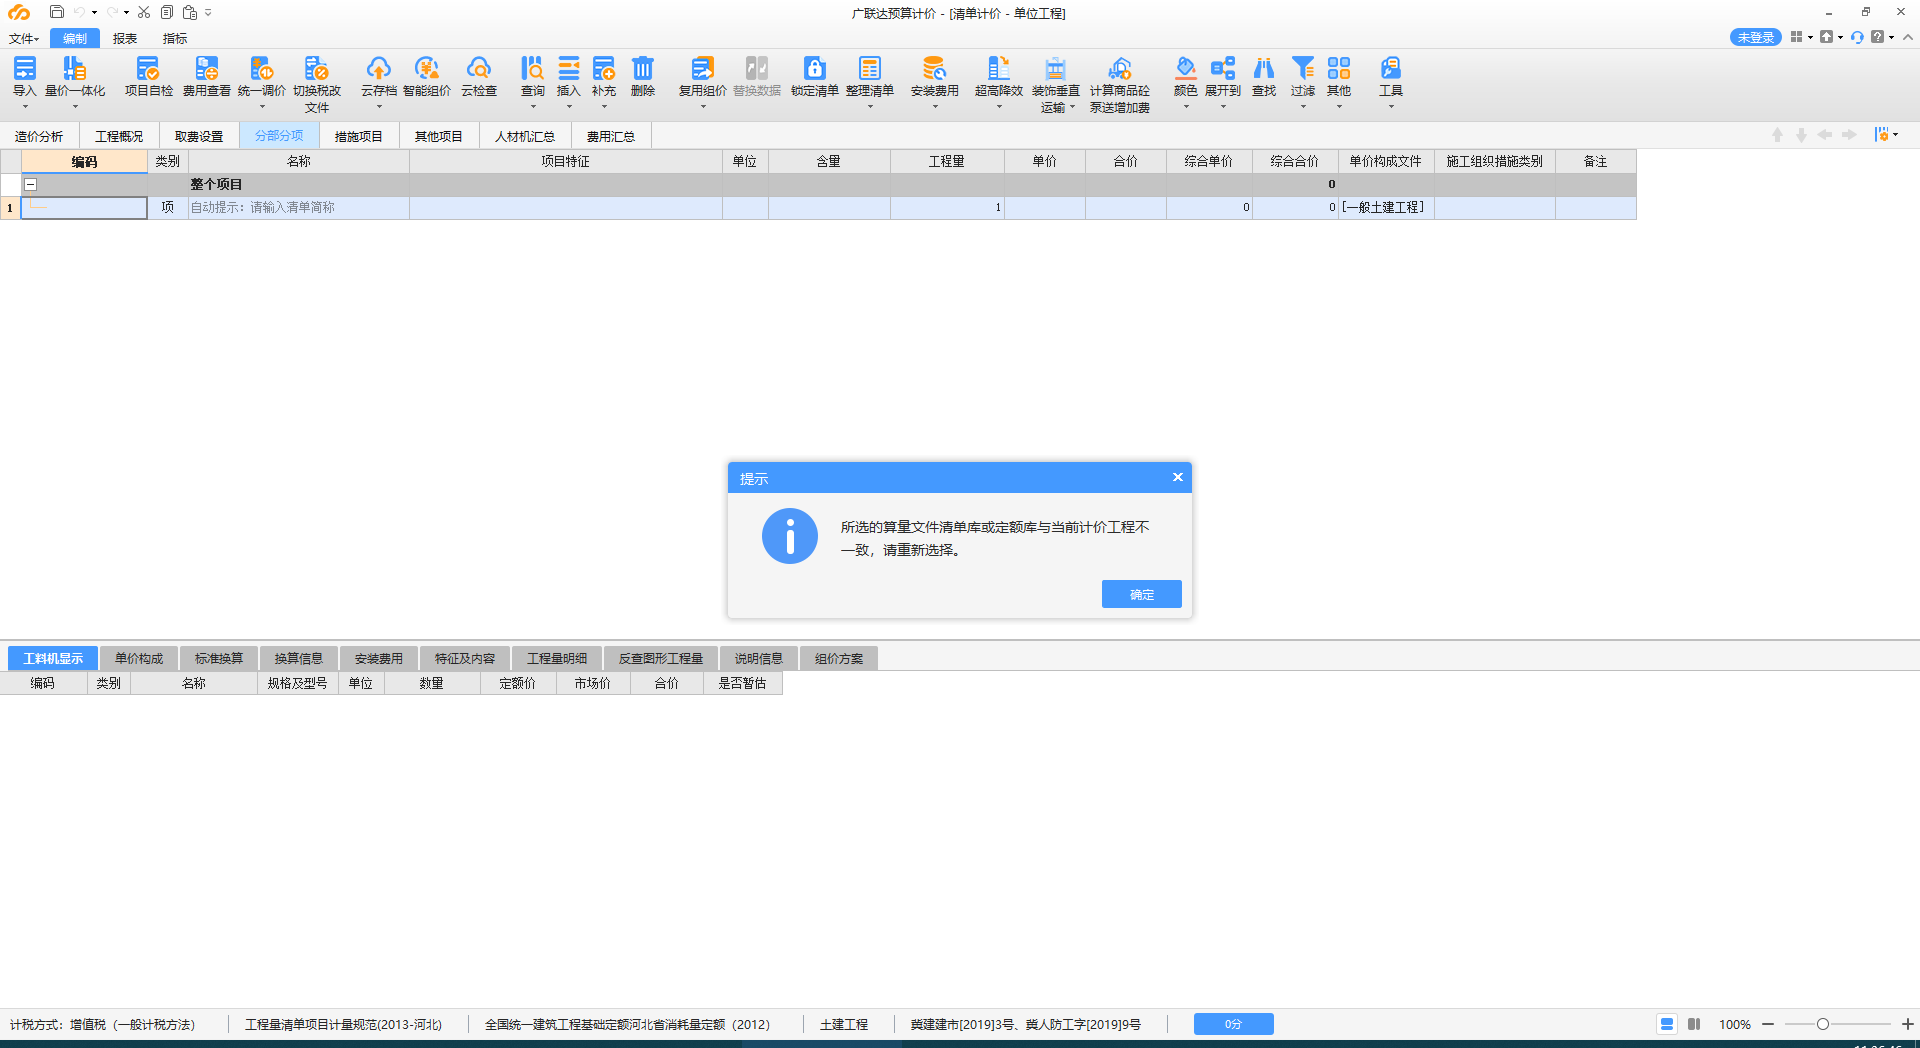The image size is (1920, 1048).
Task: Click the 补充 supplement icon
Action: (x=604, y=68)
